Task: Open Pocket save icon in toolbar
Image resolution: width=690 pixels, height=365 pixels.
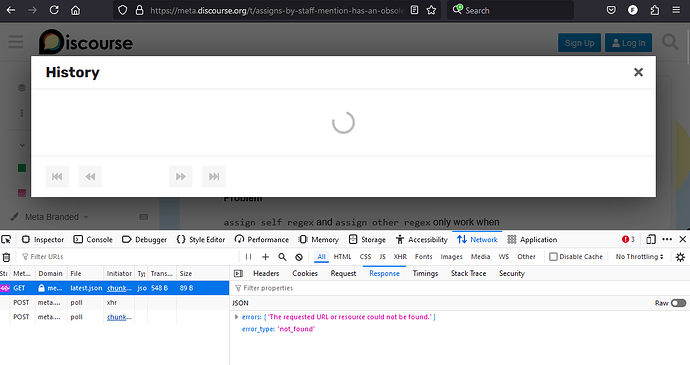Action: [x=611, y=10]
